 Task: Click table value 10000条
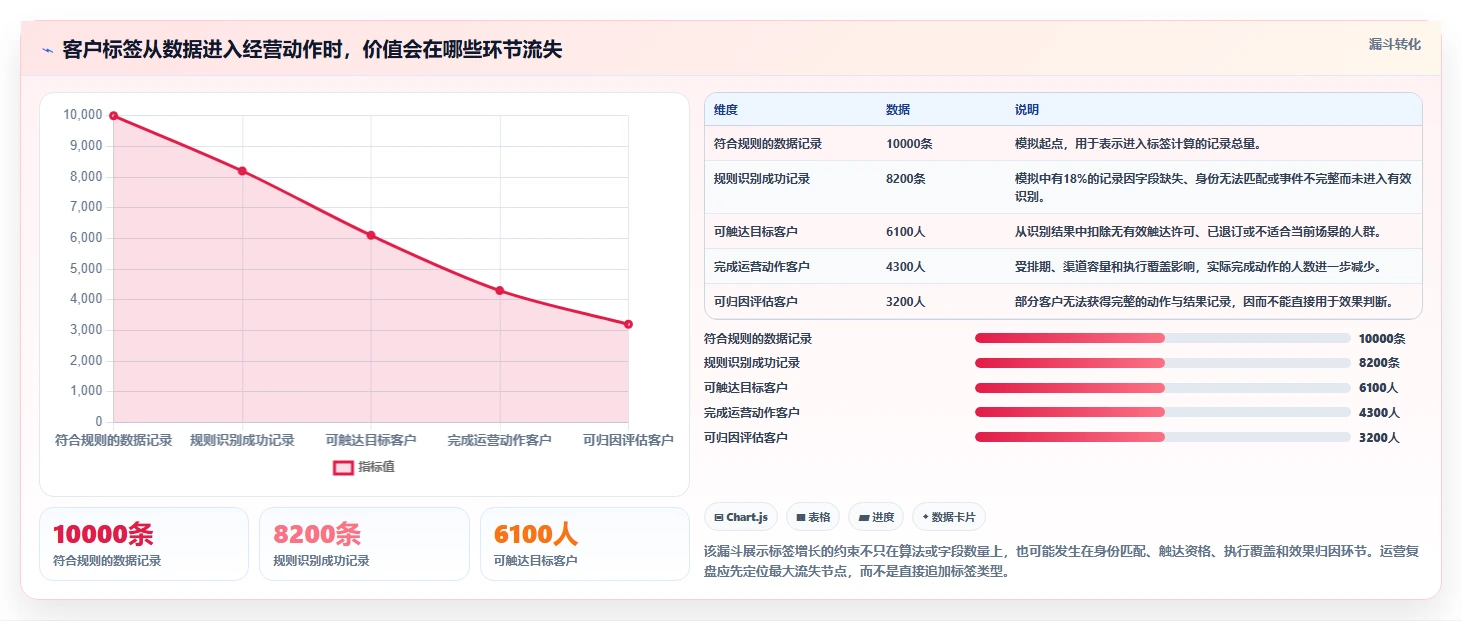[x=909, y=144]
